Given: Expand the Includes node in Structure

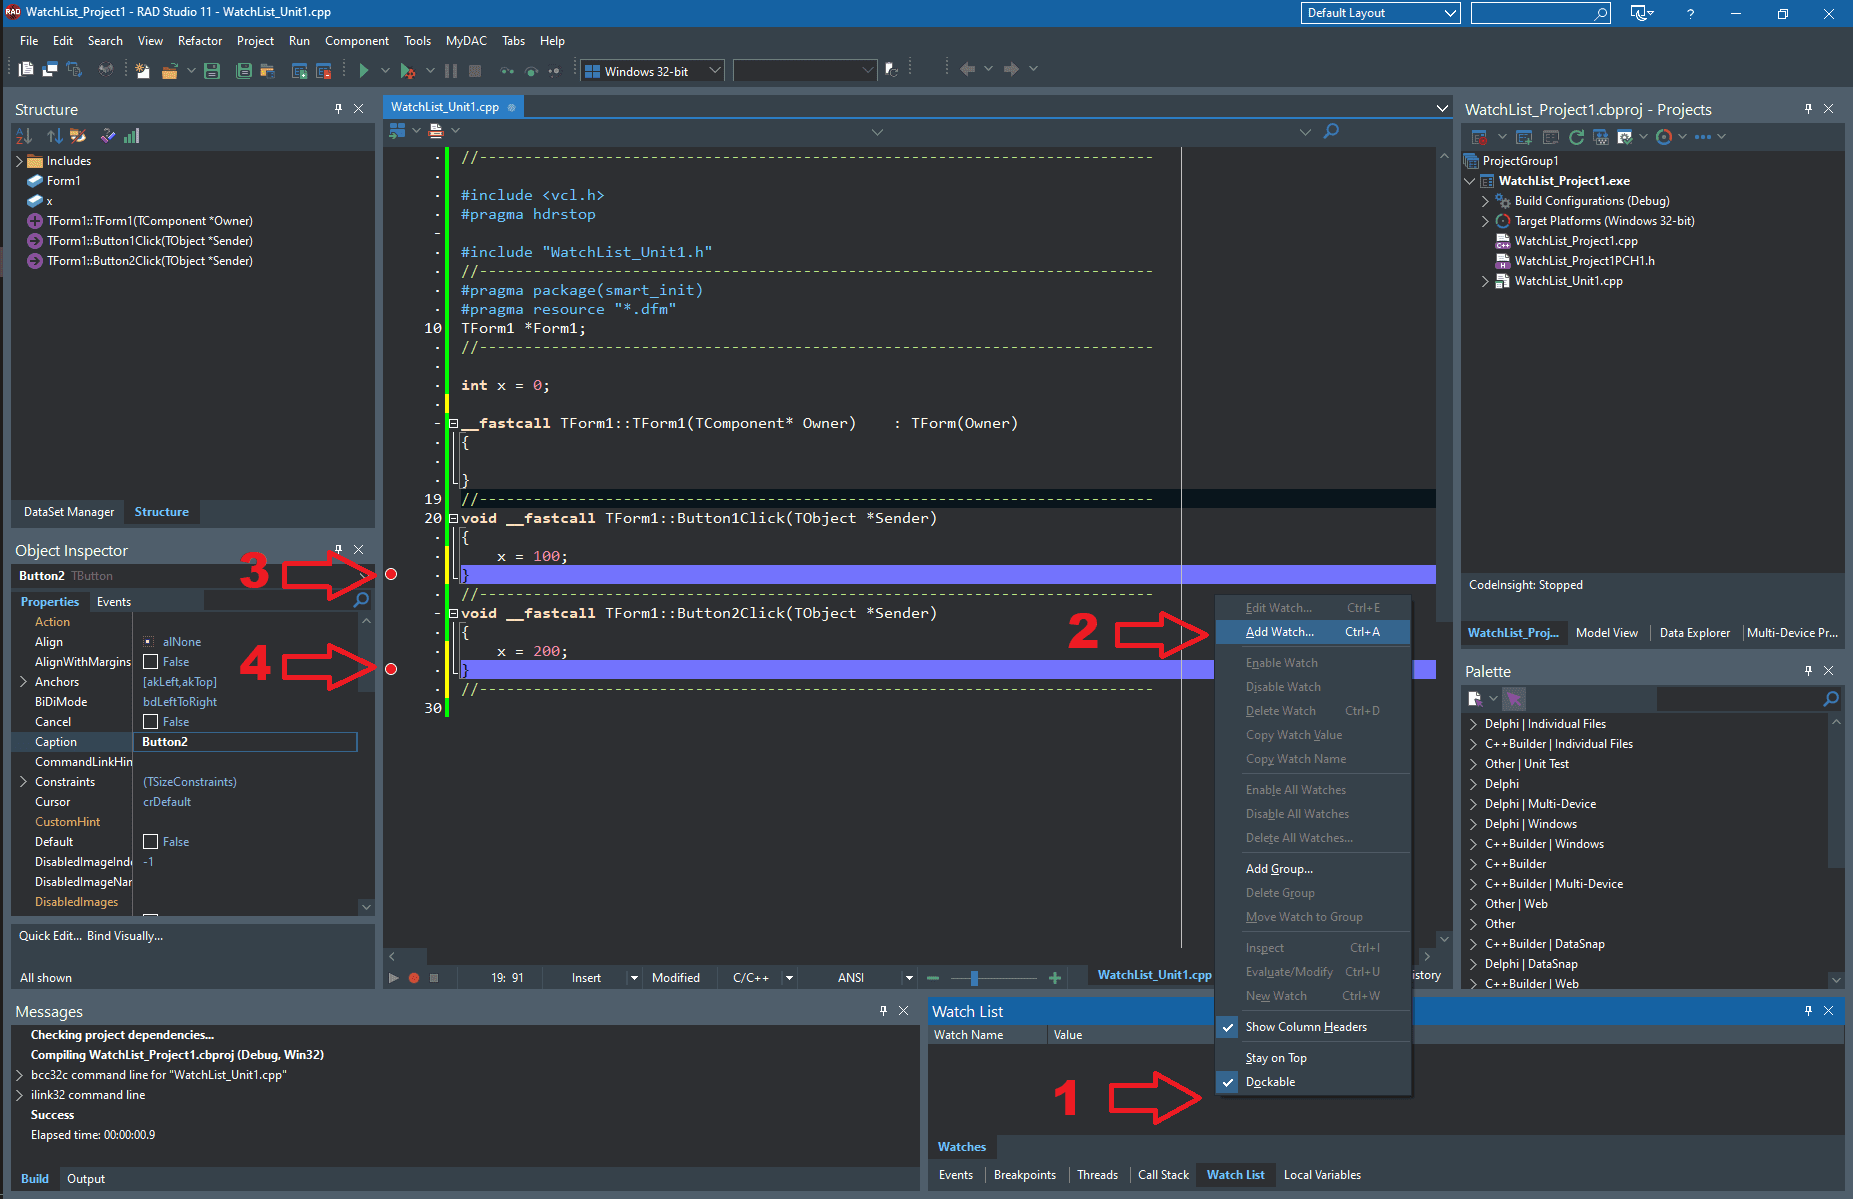Looking at the screenshot, I should pos(19,161).
